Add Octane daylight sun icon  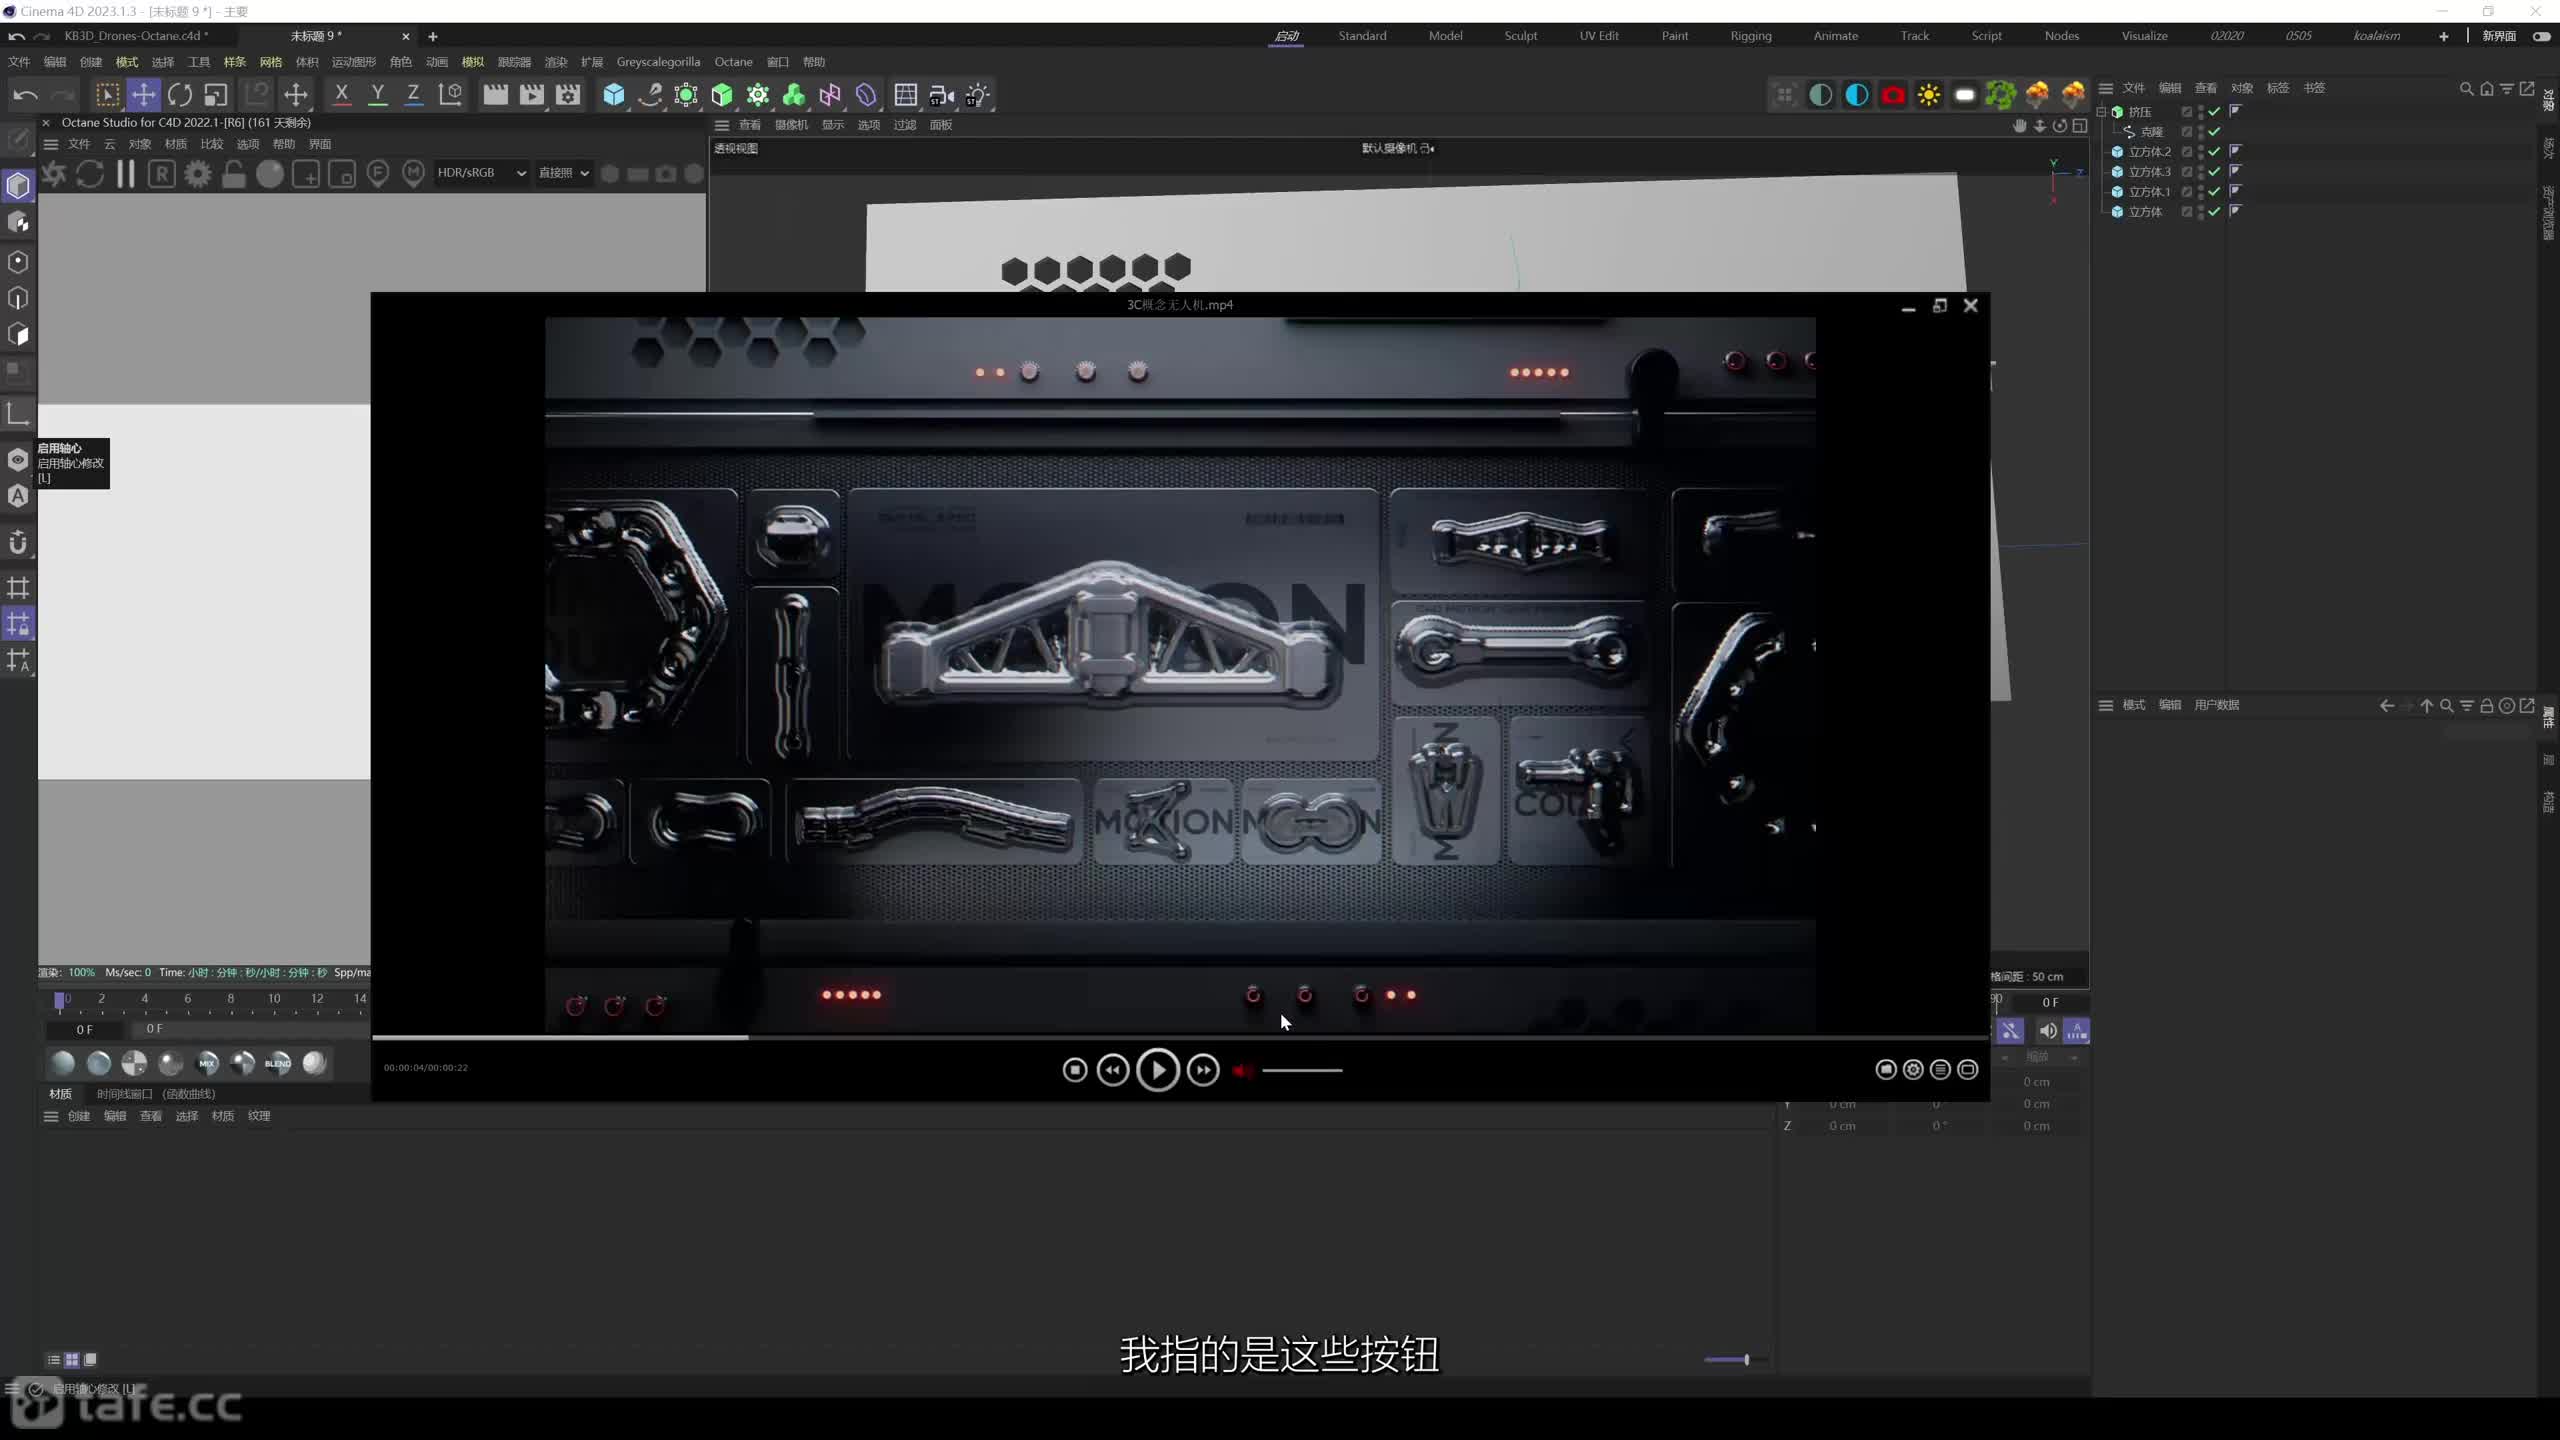point(1929,95)
